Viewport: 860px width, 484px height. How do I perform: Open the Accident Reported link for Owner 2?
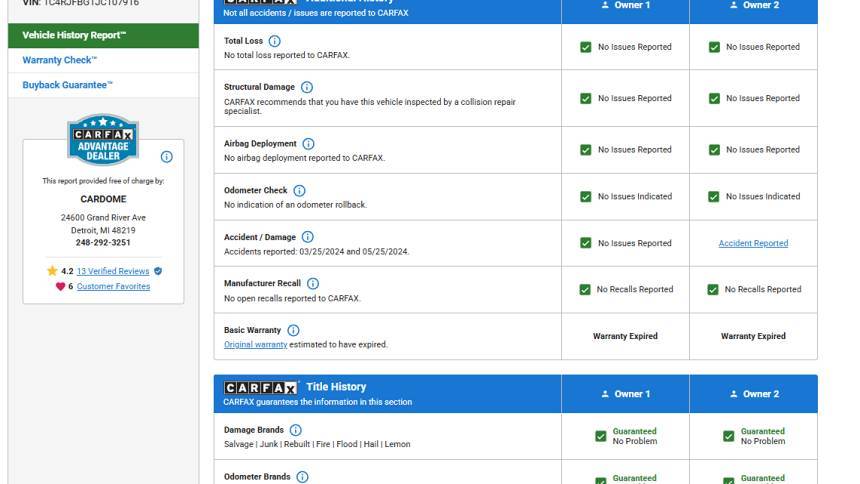(x=753, y=243)
